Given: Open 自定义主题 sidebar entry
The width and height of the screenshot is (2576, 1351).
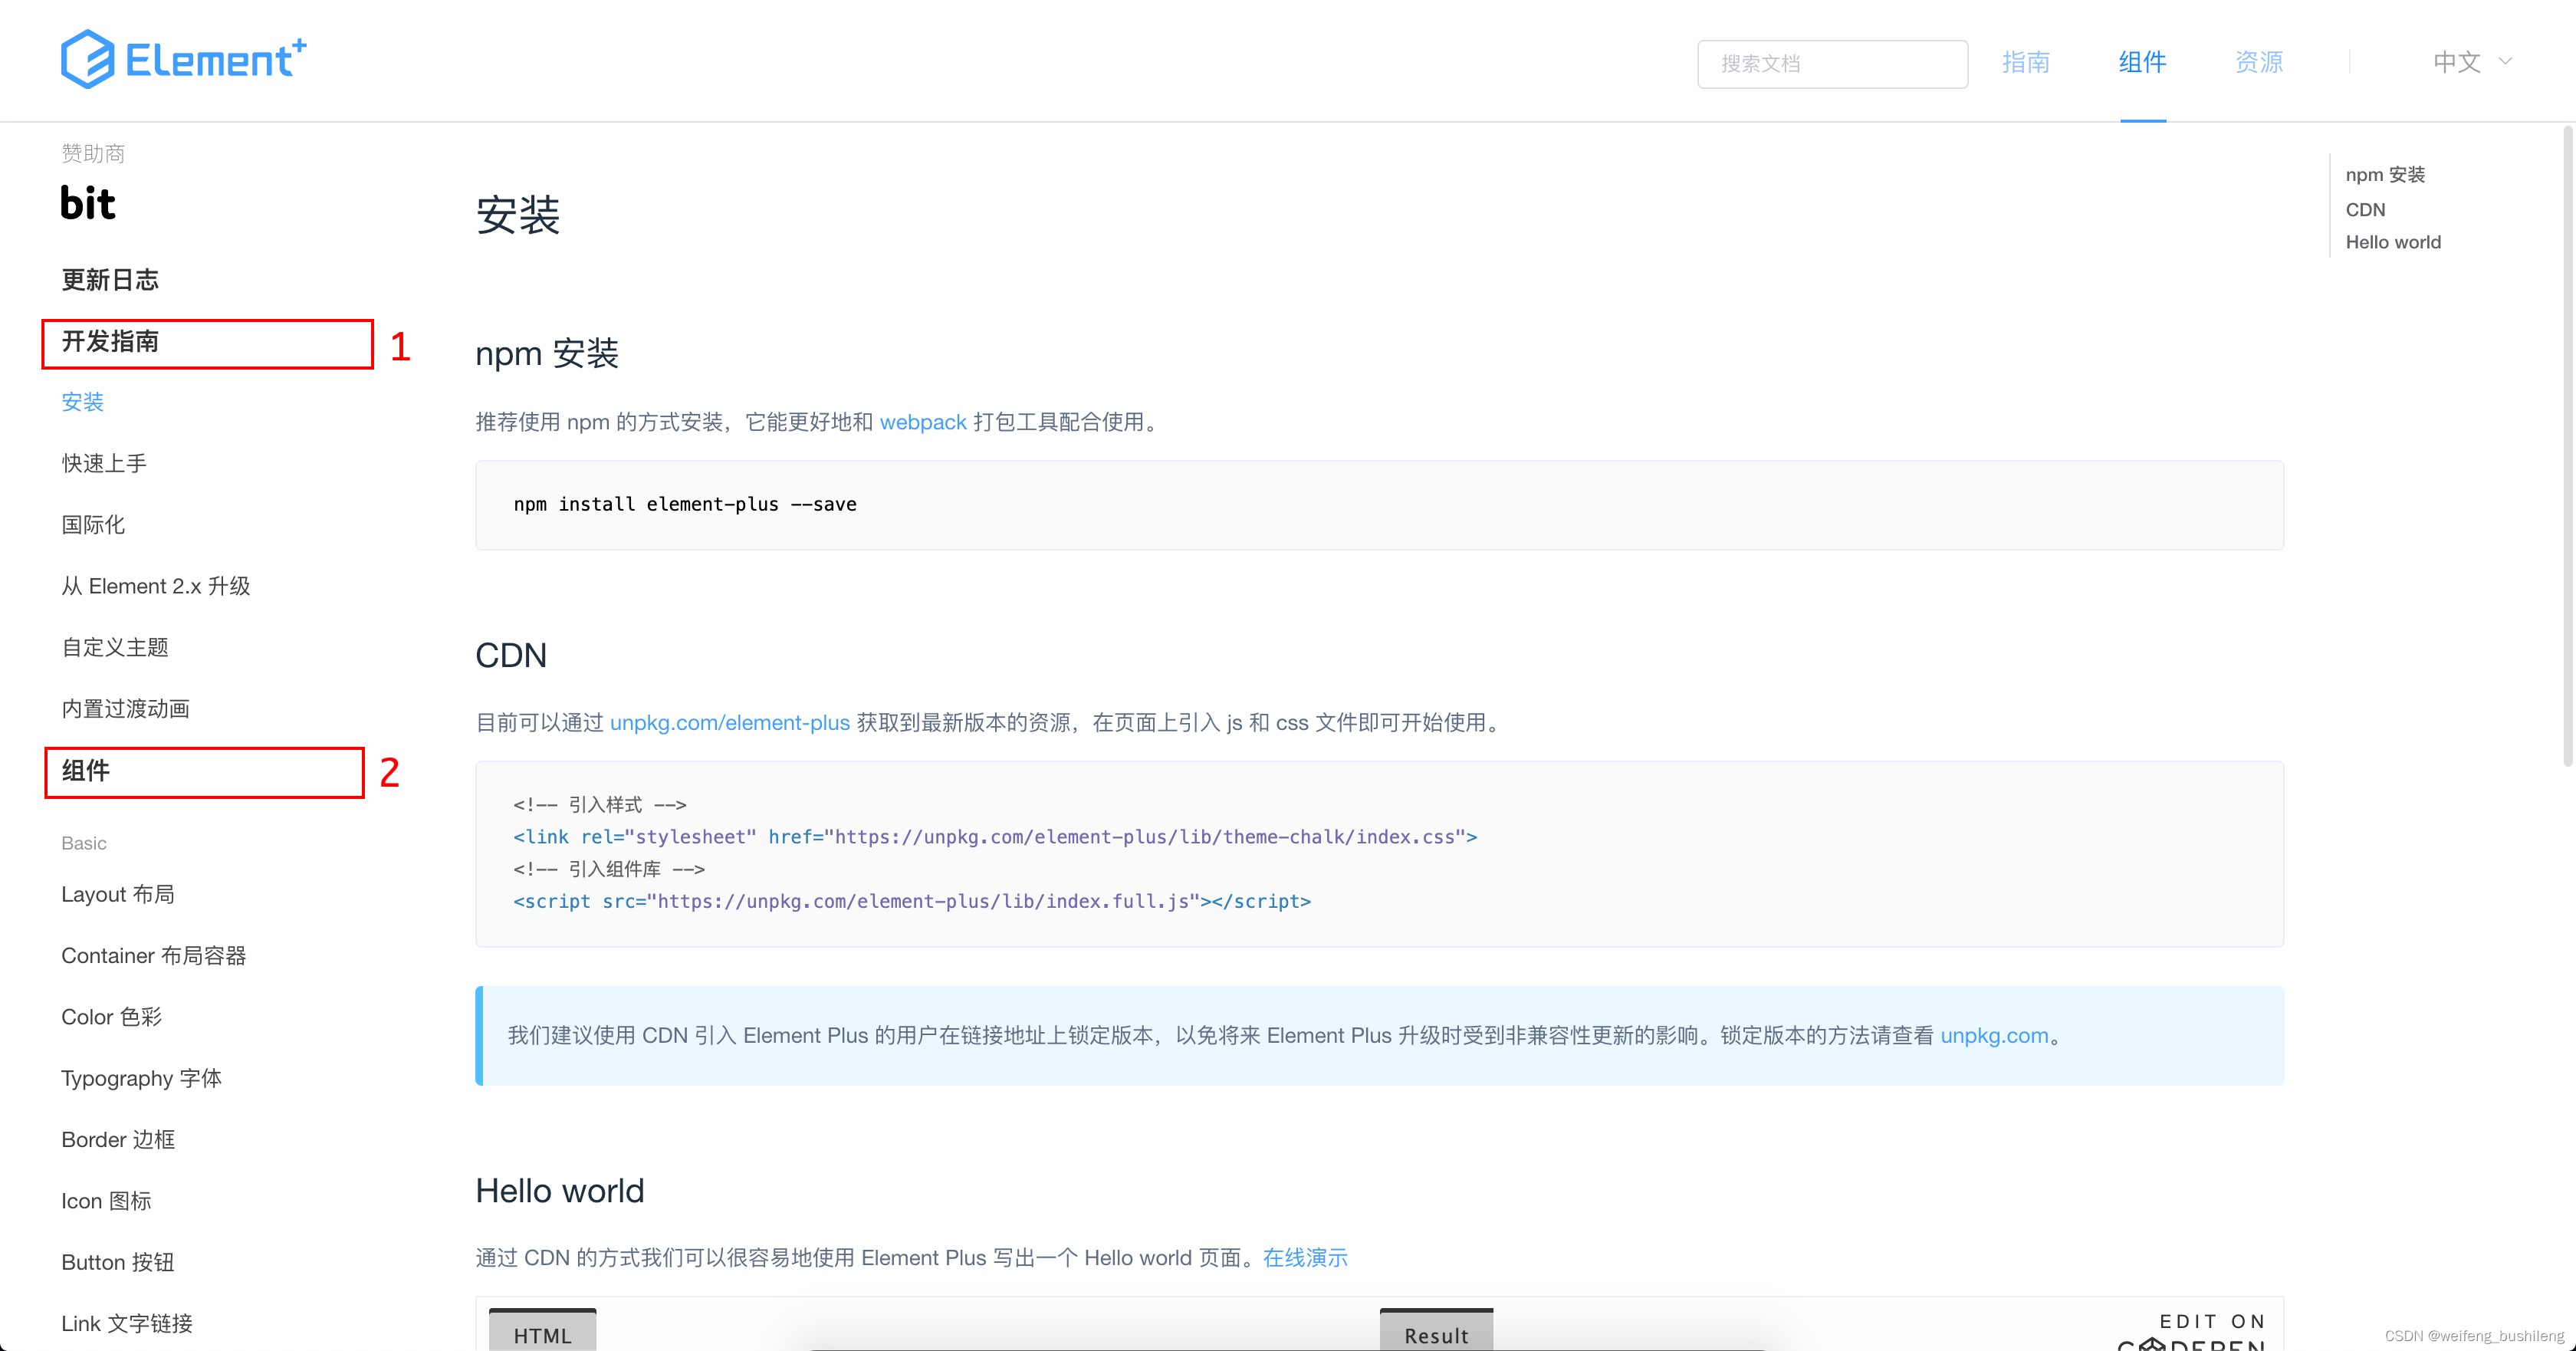Looking at the screenshot, I should [x=115, y=647].
